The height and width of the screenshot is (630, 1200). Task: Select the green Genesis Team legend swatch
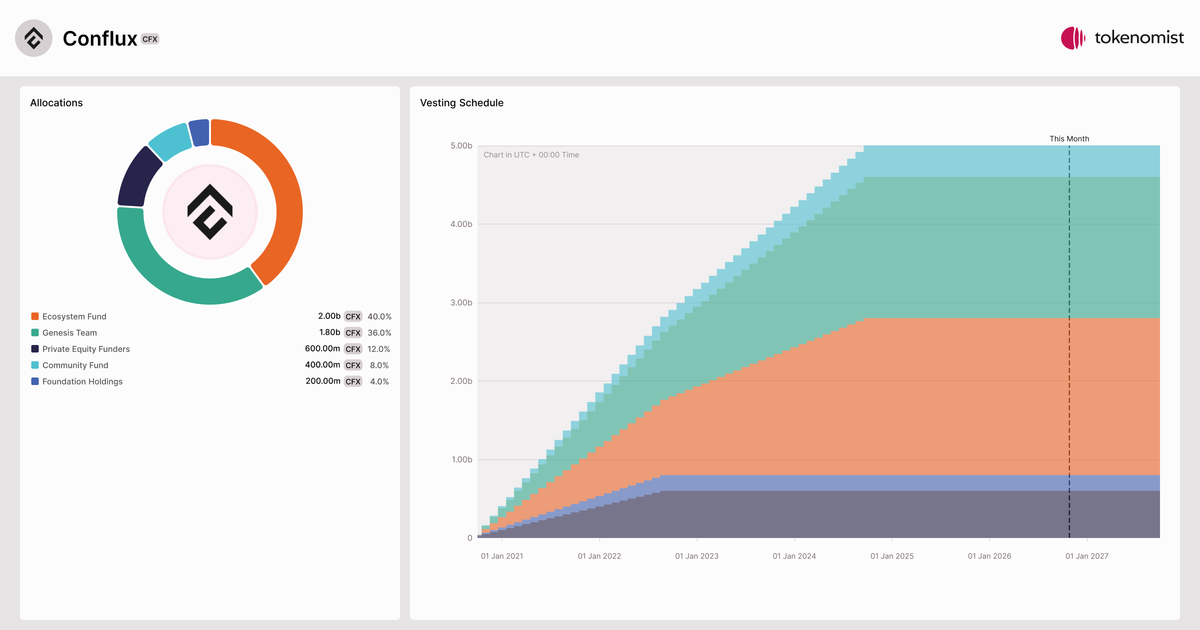35,333
